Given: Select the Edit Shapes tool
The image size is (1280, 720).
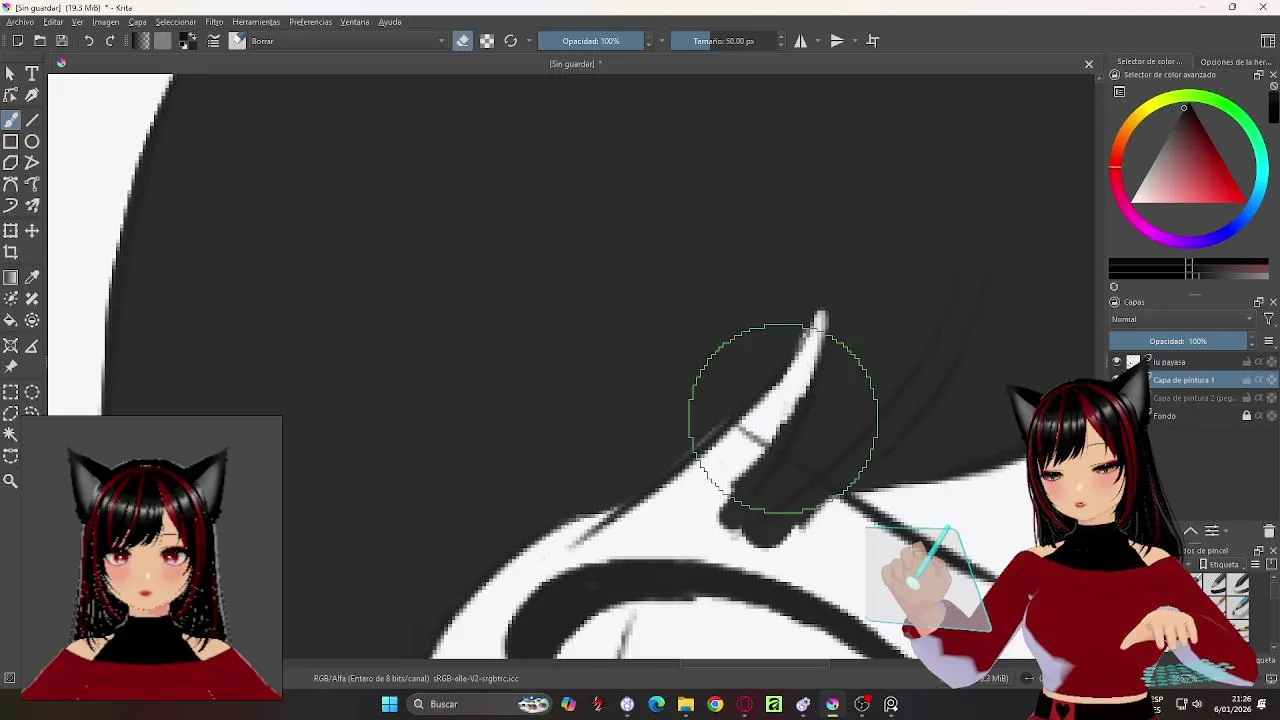Looking at the screenshot, I should (x=11, y=95).
